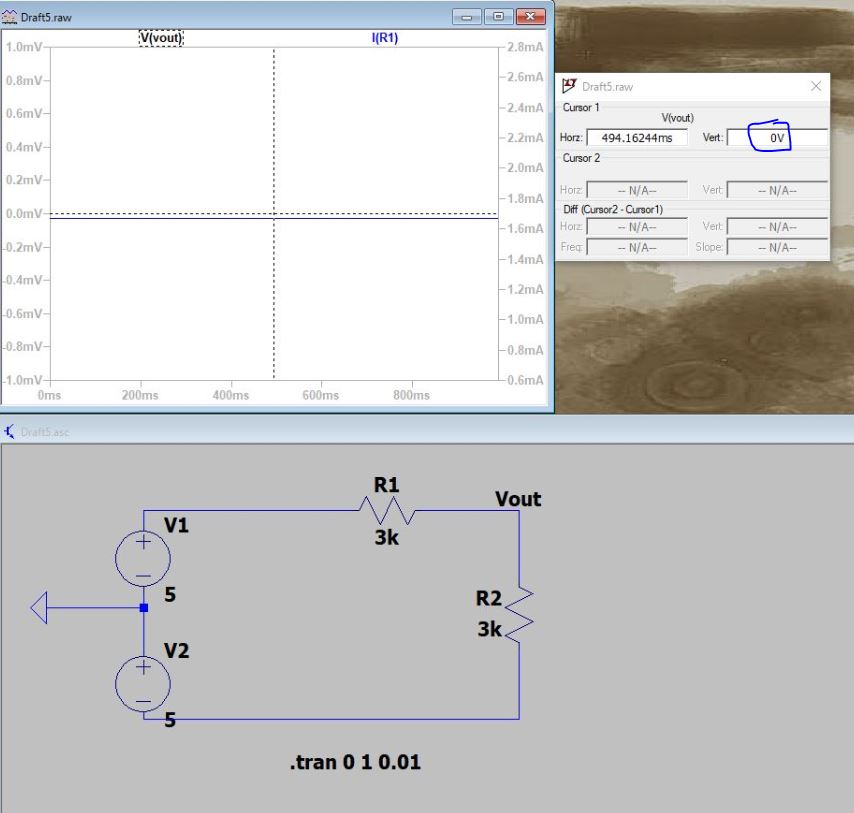
Task: Select the V1 voltage source symbol
Action: point(143,558)
